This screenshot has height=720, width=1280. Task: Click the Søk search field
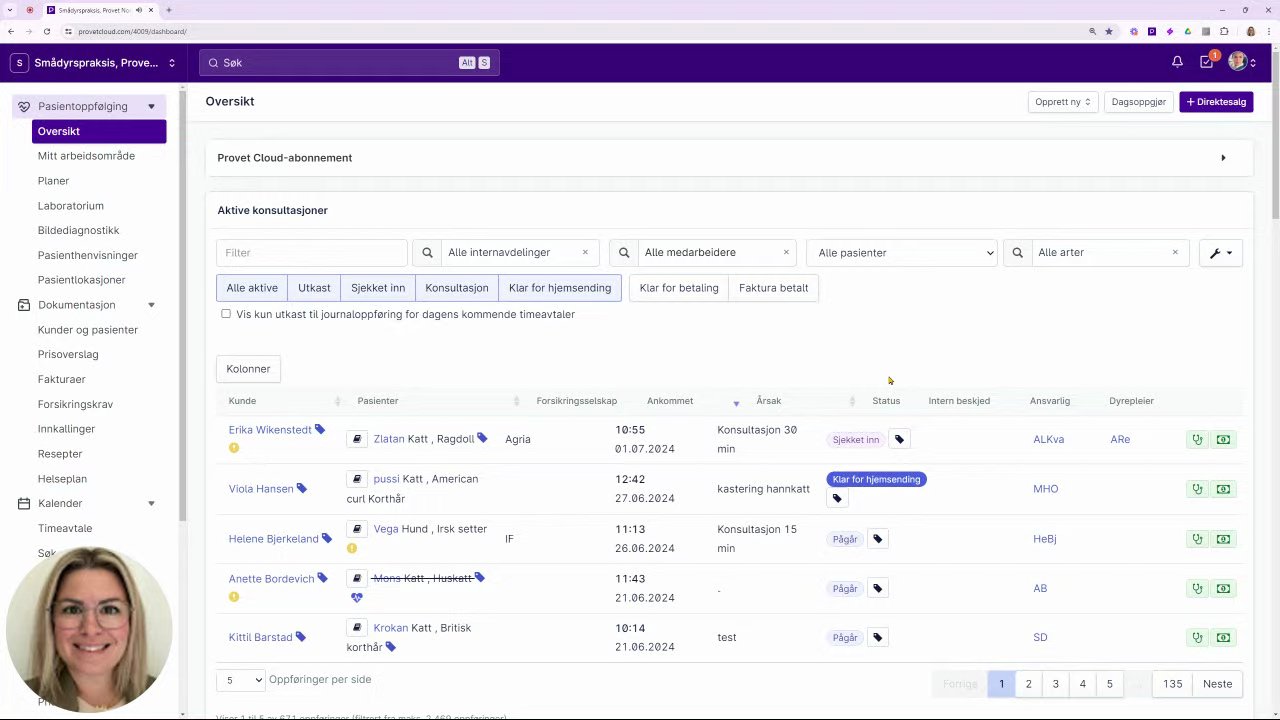pyautogui.click(x=349, y=63)
